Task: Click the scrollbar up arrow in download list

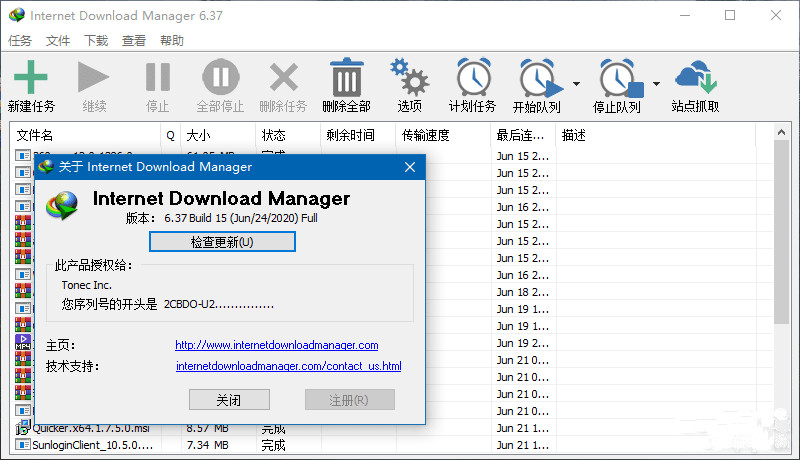Action: tap(781, 132)
